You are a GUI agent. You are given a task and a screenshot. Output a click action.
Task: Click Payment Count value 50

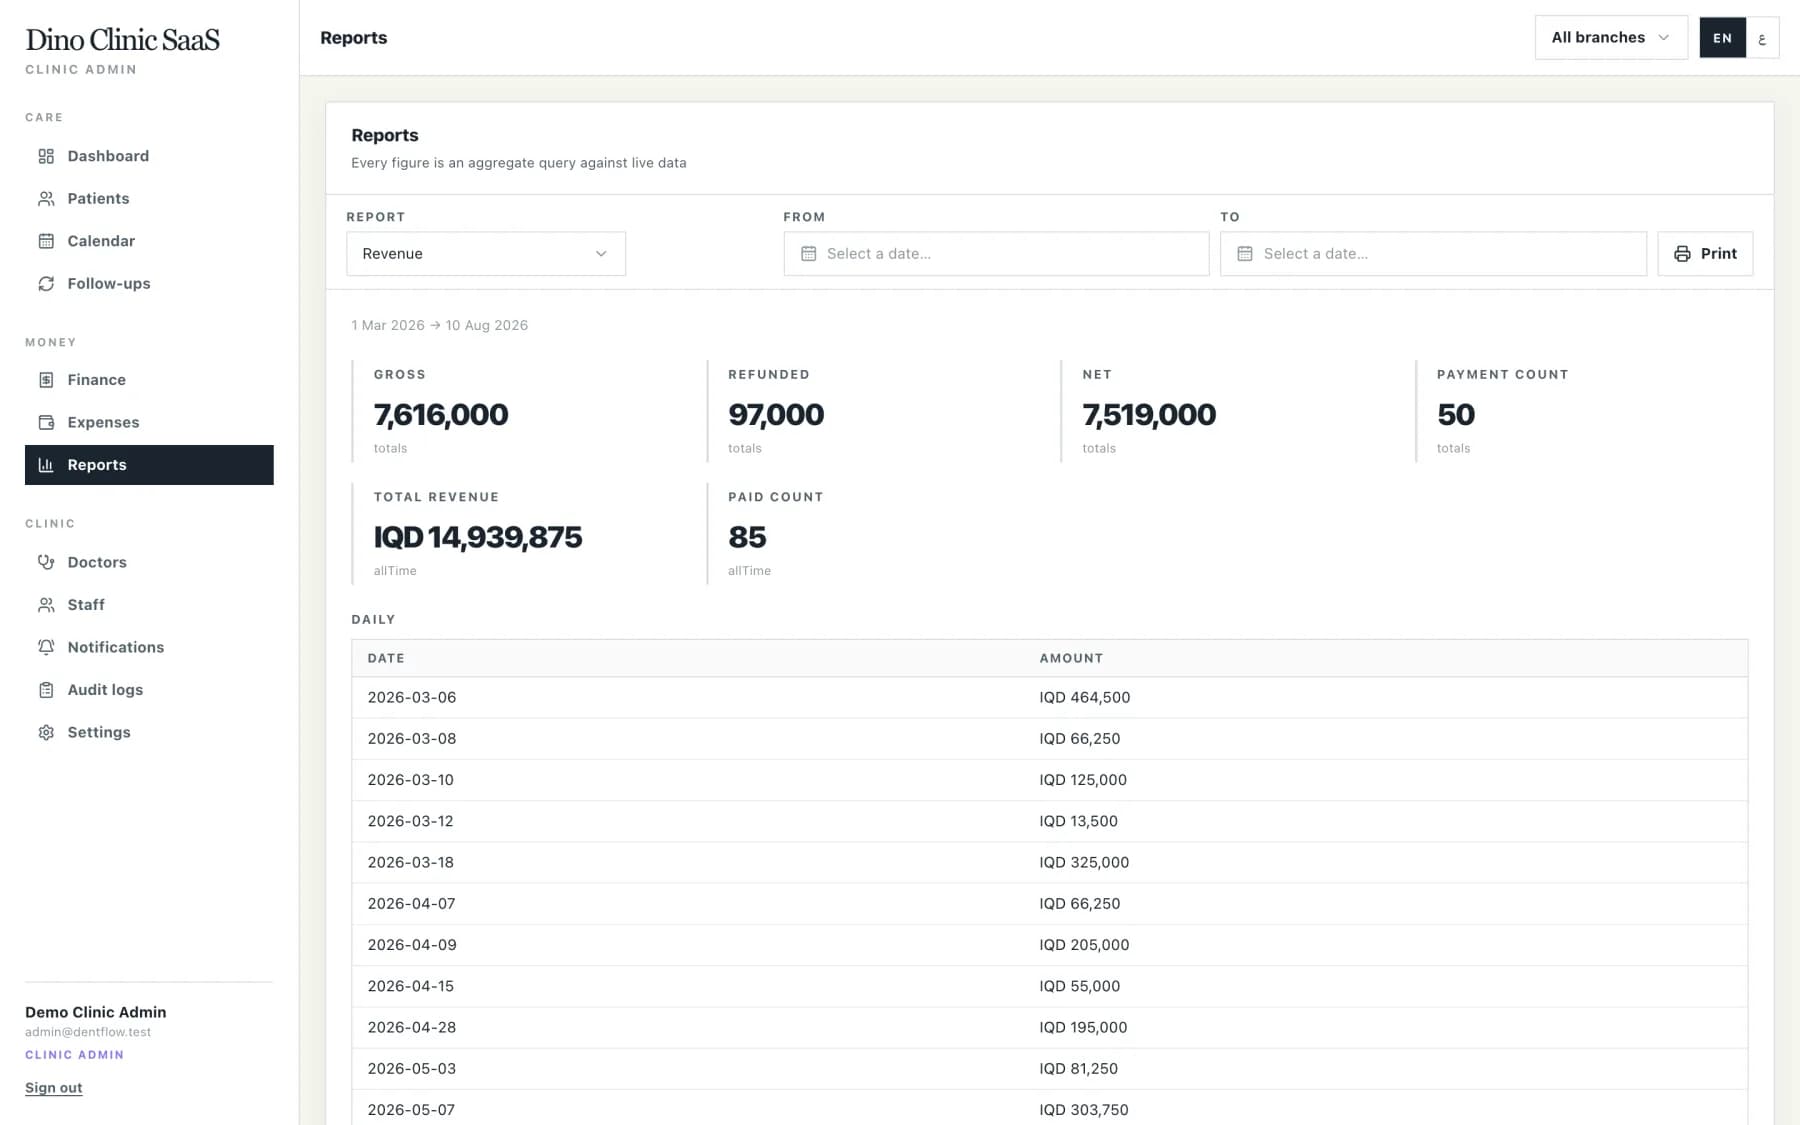[x=1456, y=415]
